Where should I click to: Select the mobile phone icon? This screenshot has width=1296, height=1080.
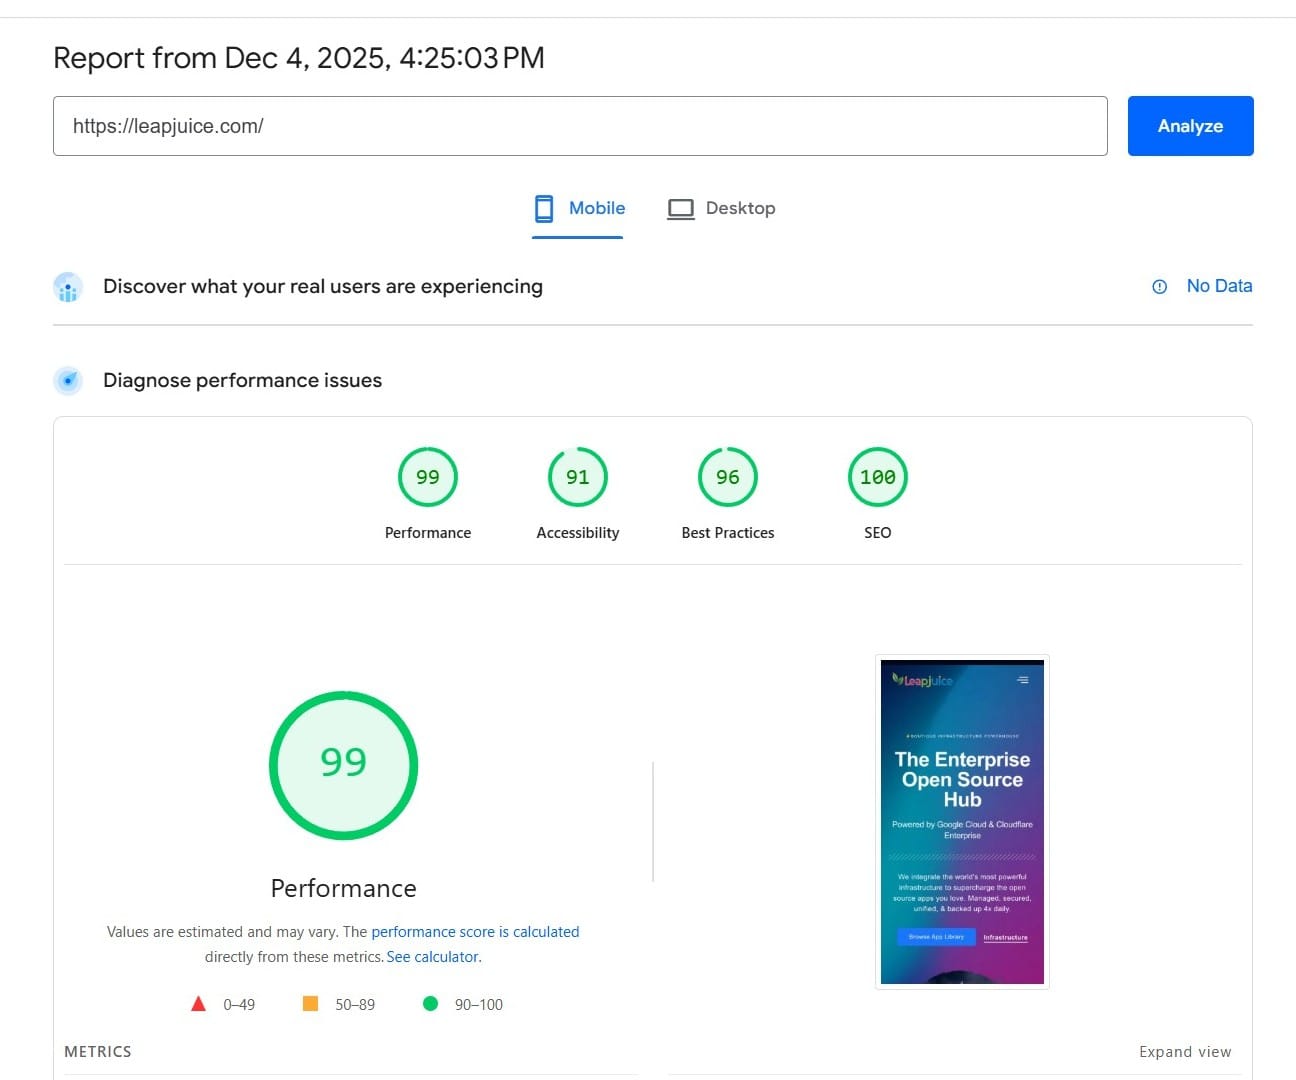(x=543, y=208)
